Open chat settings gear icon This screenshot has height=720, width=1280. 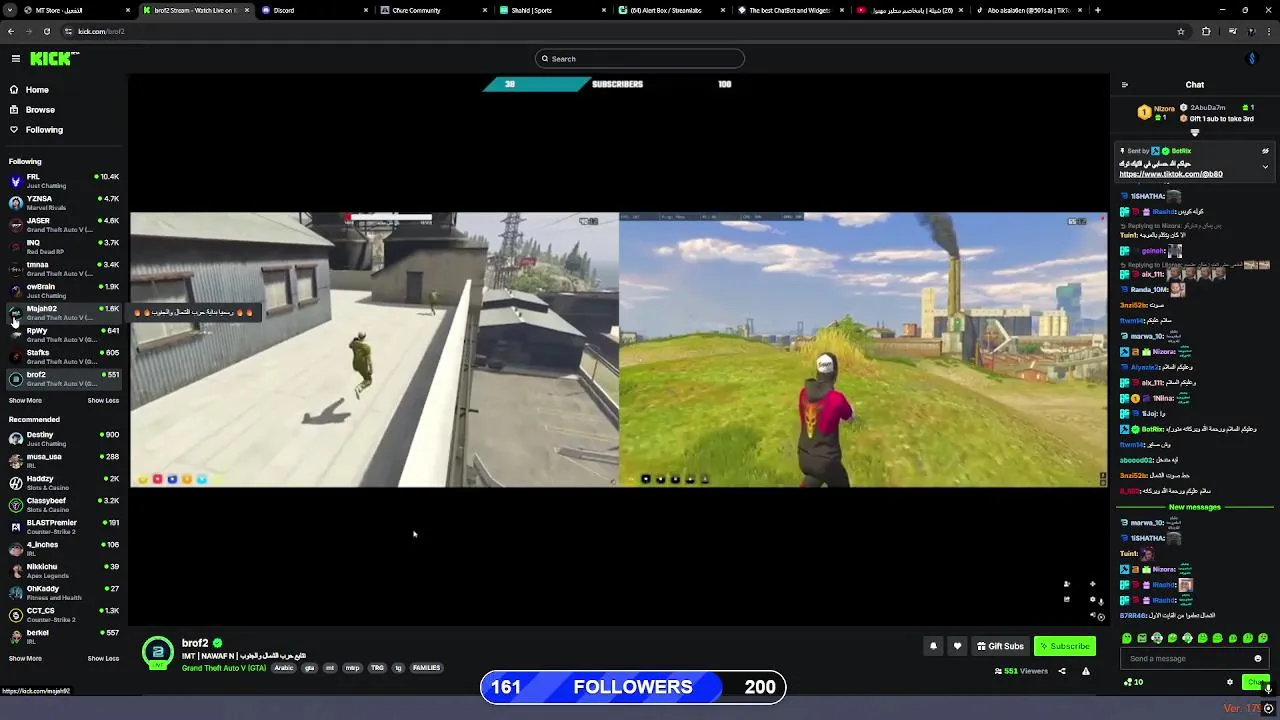pos(1230,682)
